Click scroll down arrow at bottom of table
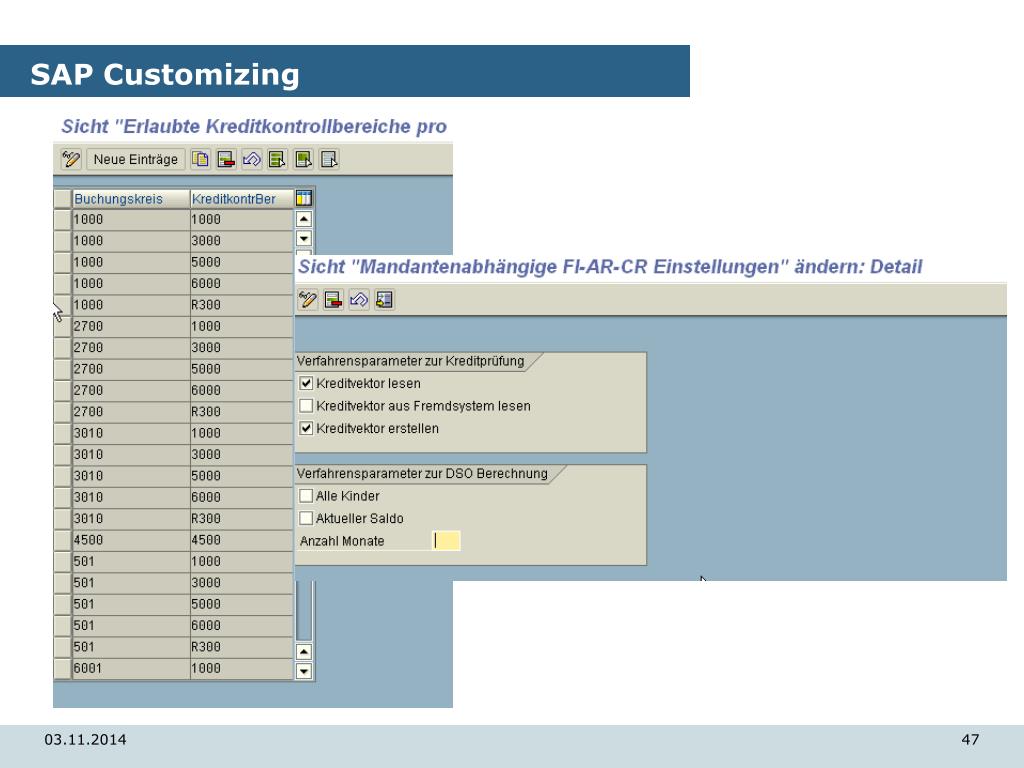The height and width of the screenshot is (768, 1024). [304, 671]
